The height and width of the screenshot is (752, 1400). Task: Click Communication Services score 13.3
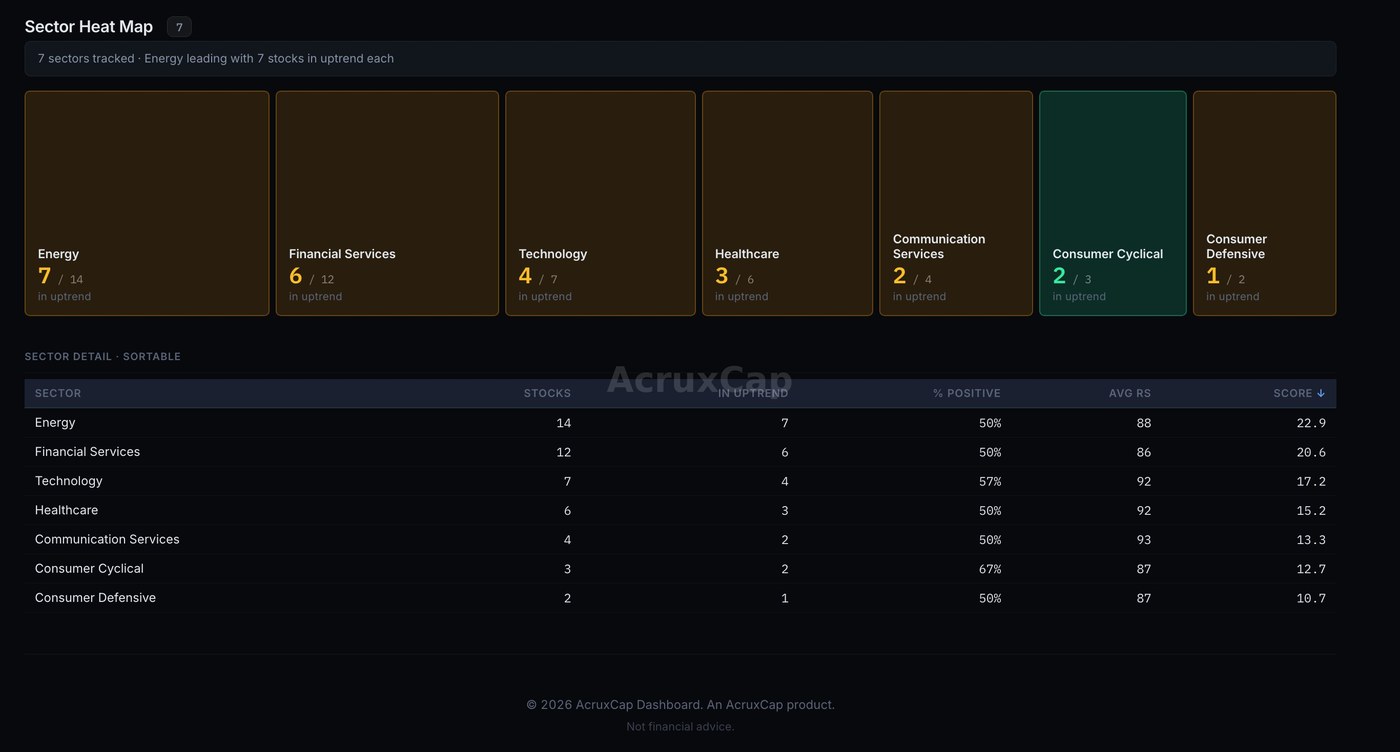[1311, 539]
